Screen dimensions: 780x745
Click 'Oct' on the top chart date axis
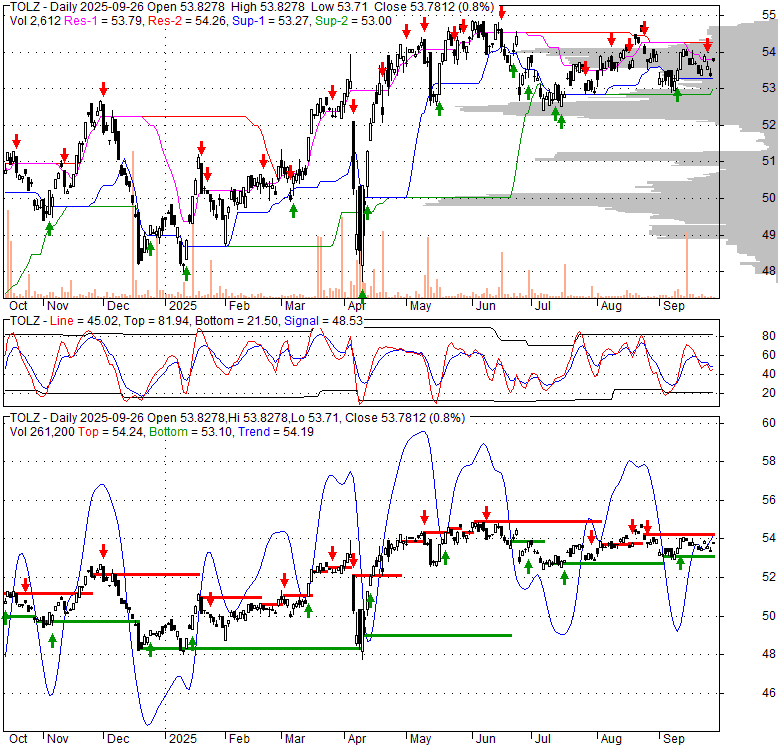click(x=18, y=306)
